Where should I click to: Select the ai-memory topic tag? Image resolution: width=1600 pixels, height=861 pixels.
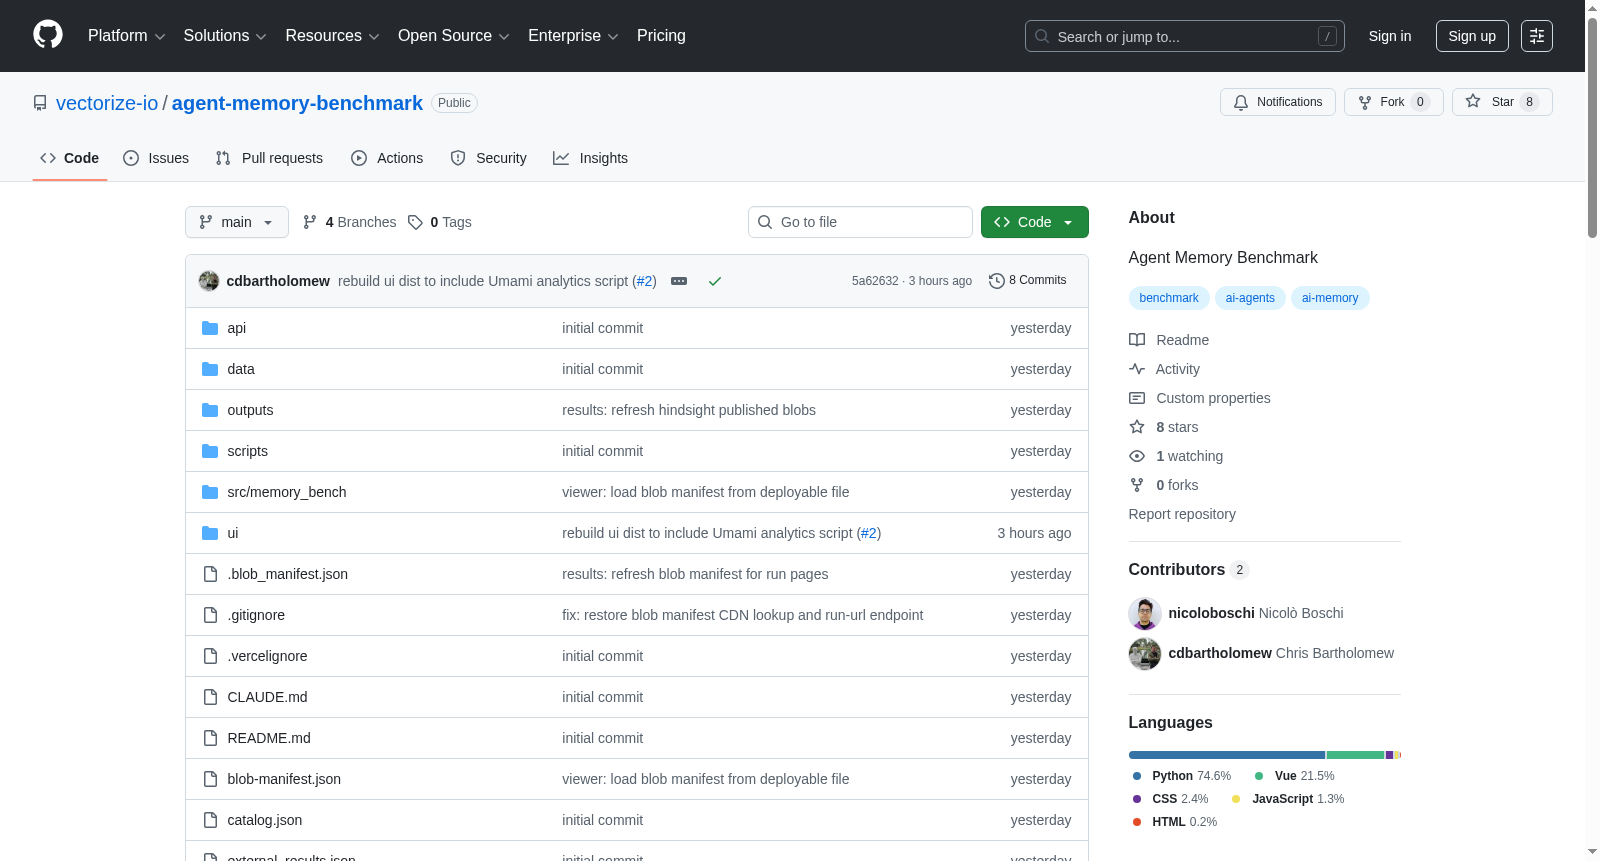[x=1330, y=298]
